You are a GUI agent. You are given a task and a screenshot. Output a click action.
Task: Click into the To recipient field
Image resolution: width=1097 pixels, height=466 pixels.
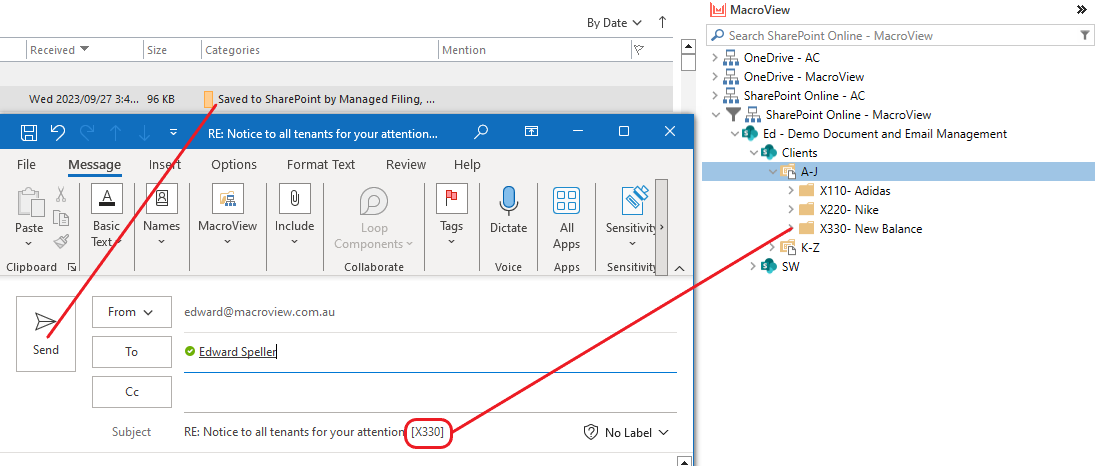point(430,352)
